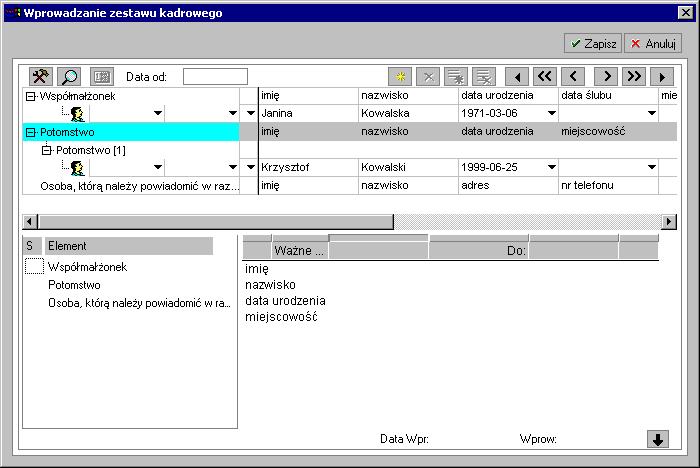Click the Janina name cell
The height and width of the screenshot is (468, 700).
(x=308, y=113)
